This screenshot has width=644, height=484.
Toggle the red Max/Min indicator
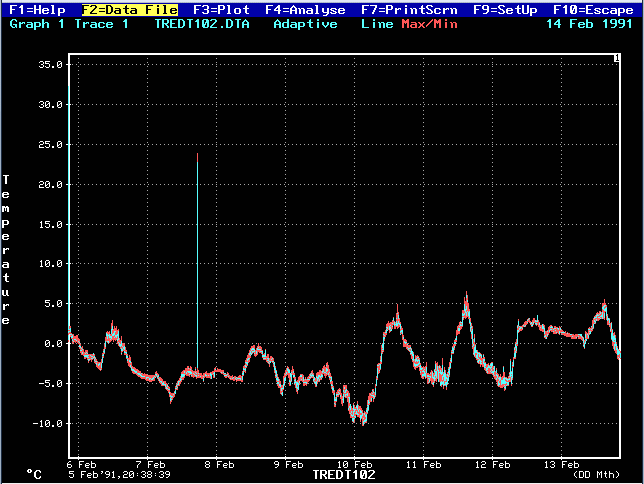428,23
